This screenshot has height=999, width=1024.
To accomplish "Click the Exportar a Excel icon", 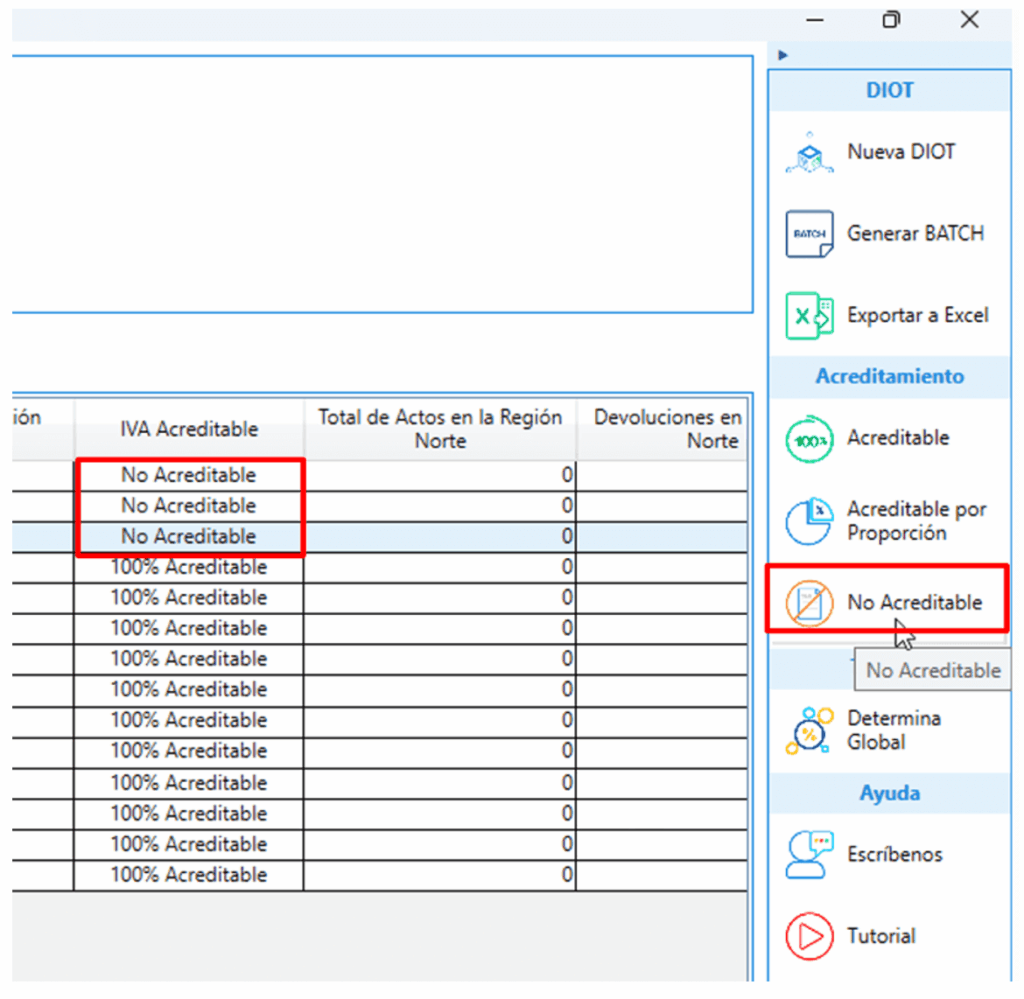I will click(809, 316).
